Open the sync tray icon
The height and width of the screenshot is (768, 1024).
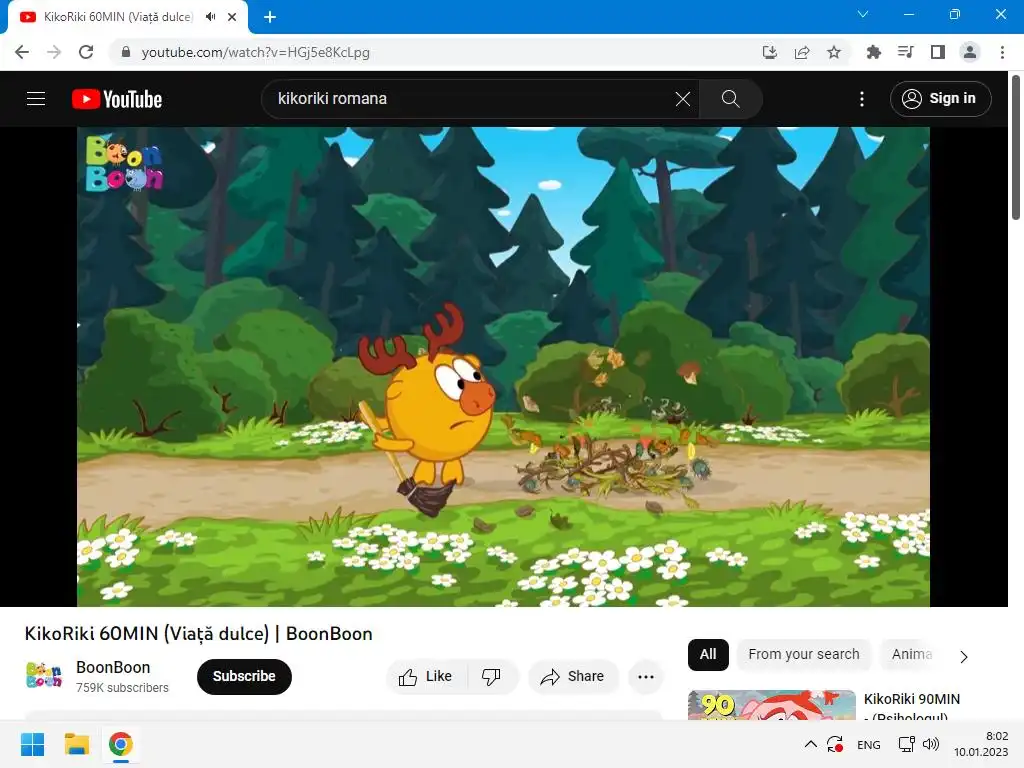[835, 744]
